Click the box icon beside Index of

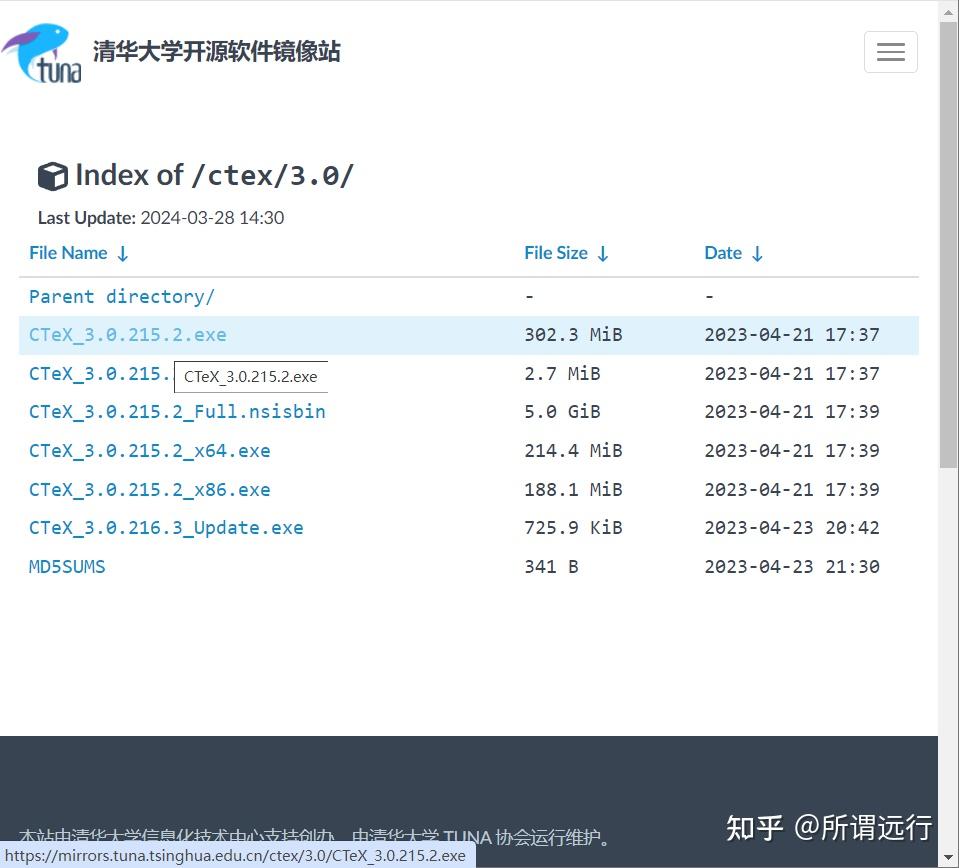53,176
